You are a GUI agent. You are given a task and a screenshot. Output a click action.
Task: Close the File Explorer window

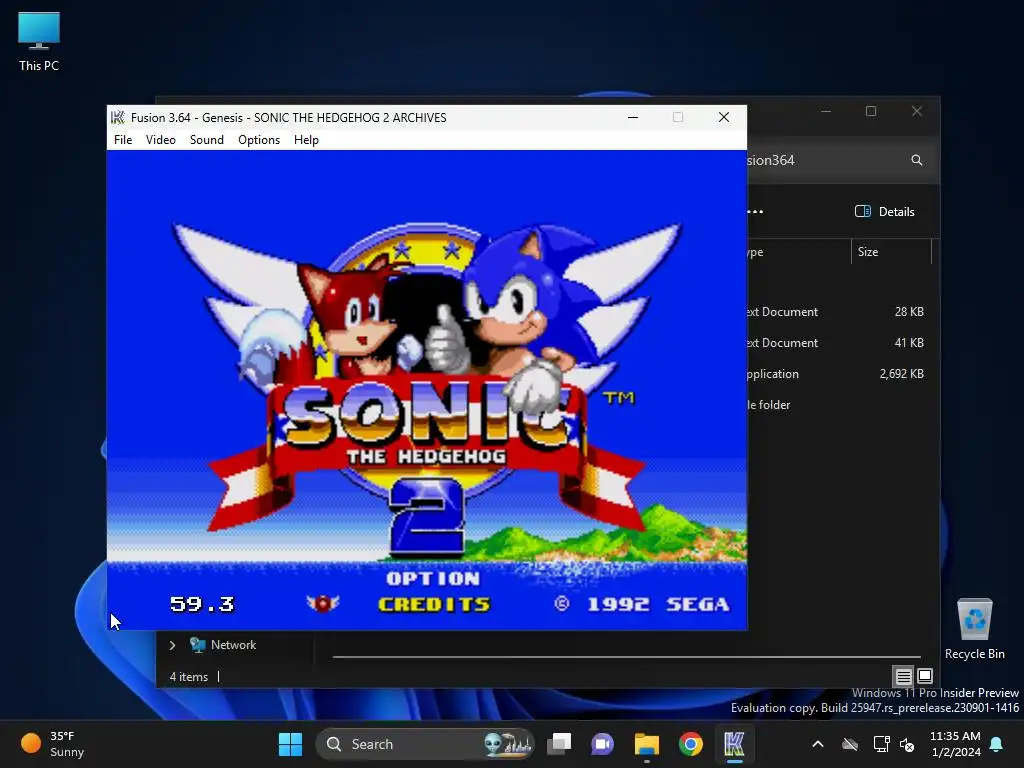tap(917, 112)
